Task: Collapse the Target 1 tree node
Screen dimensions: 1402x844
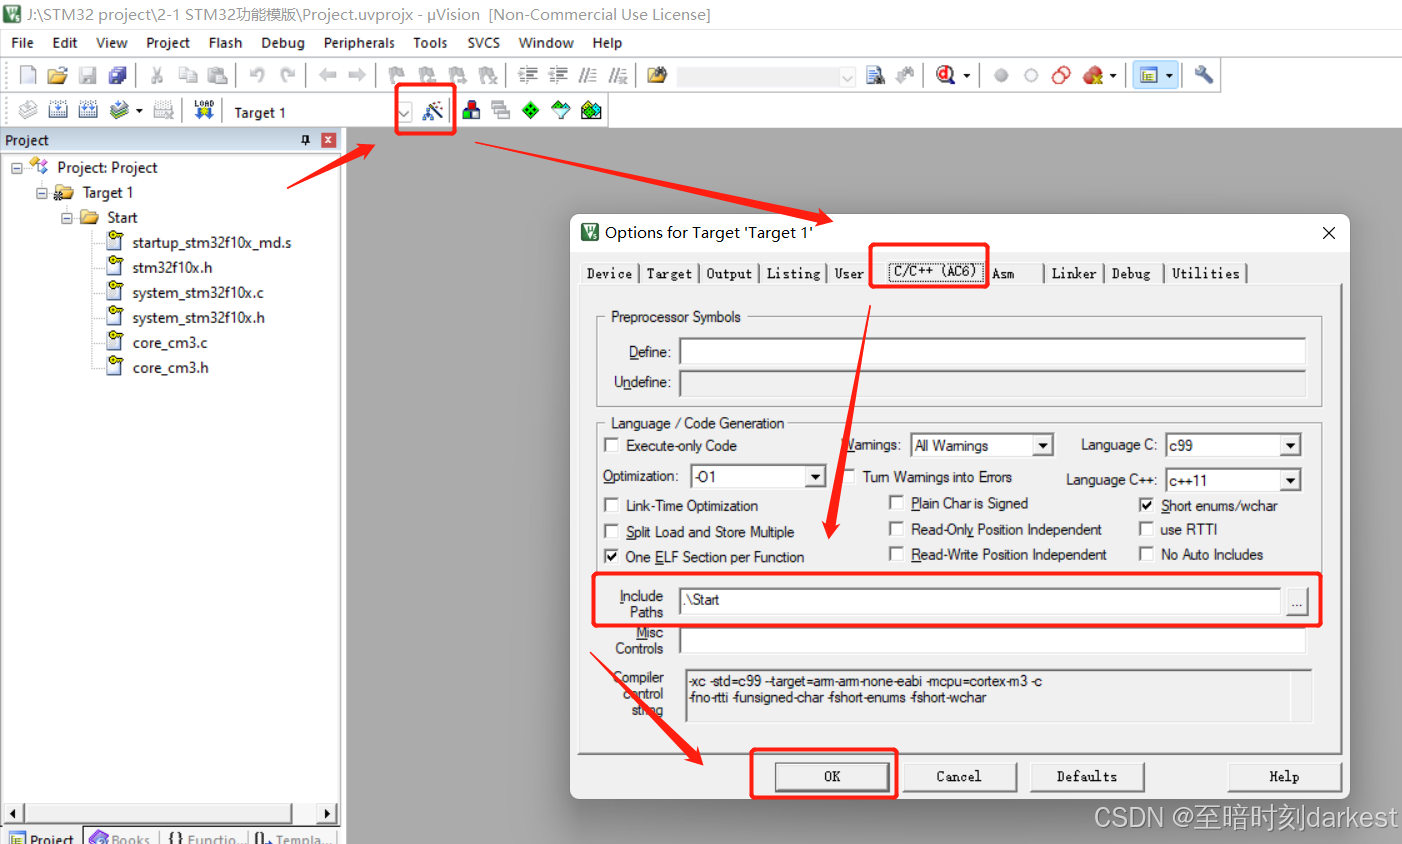Action: pyautogui.click(x=42, y=193)
